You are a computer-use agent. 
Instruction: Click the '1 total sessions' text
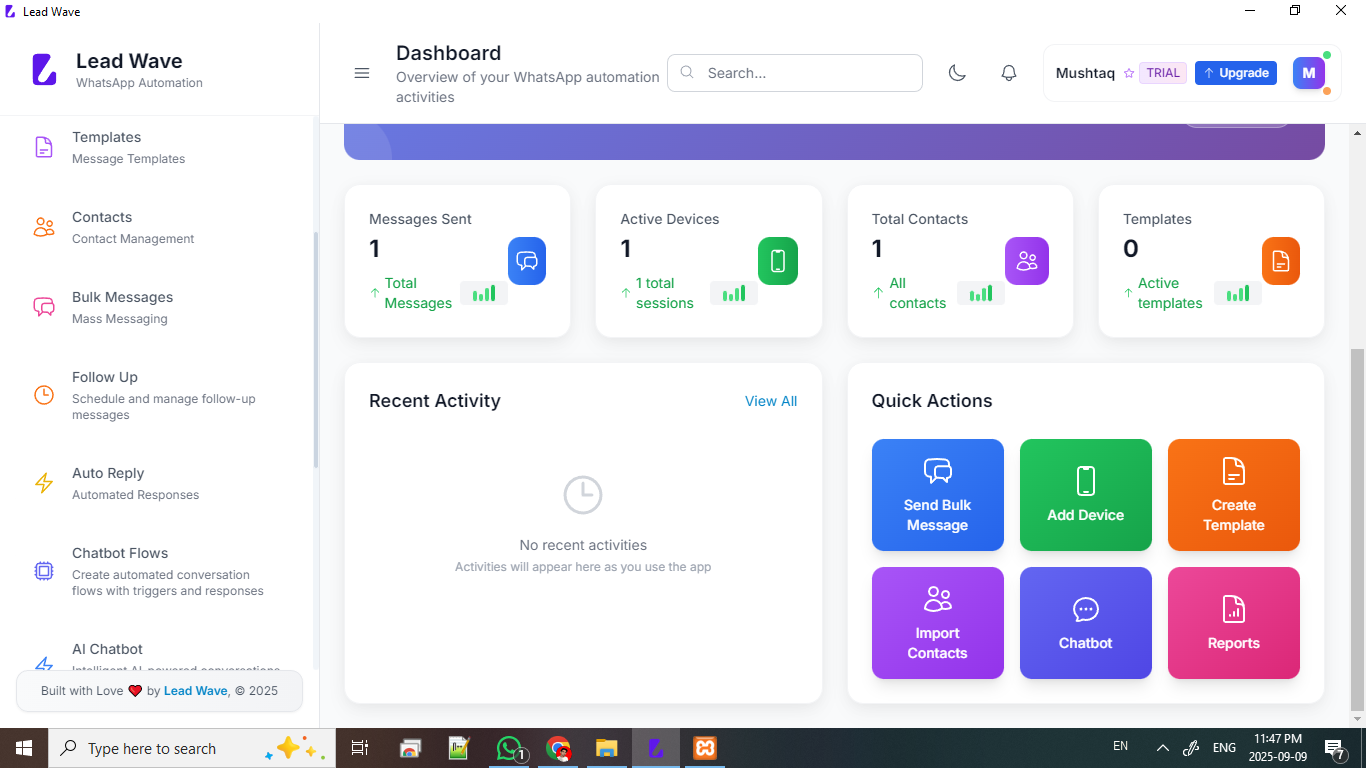point(665,293)
